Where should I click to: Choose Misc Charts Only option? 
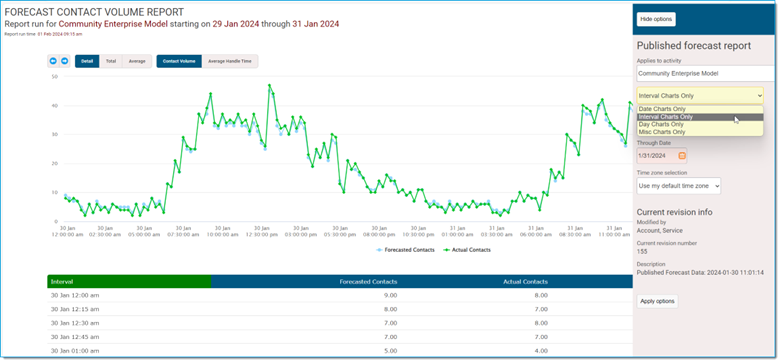click(700, 132)
